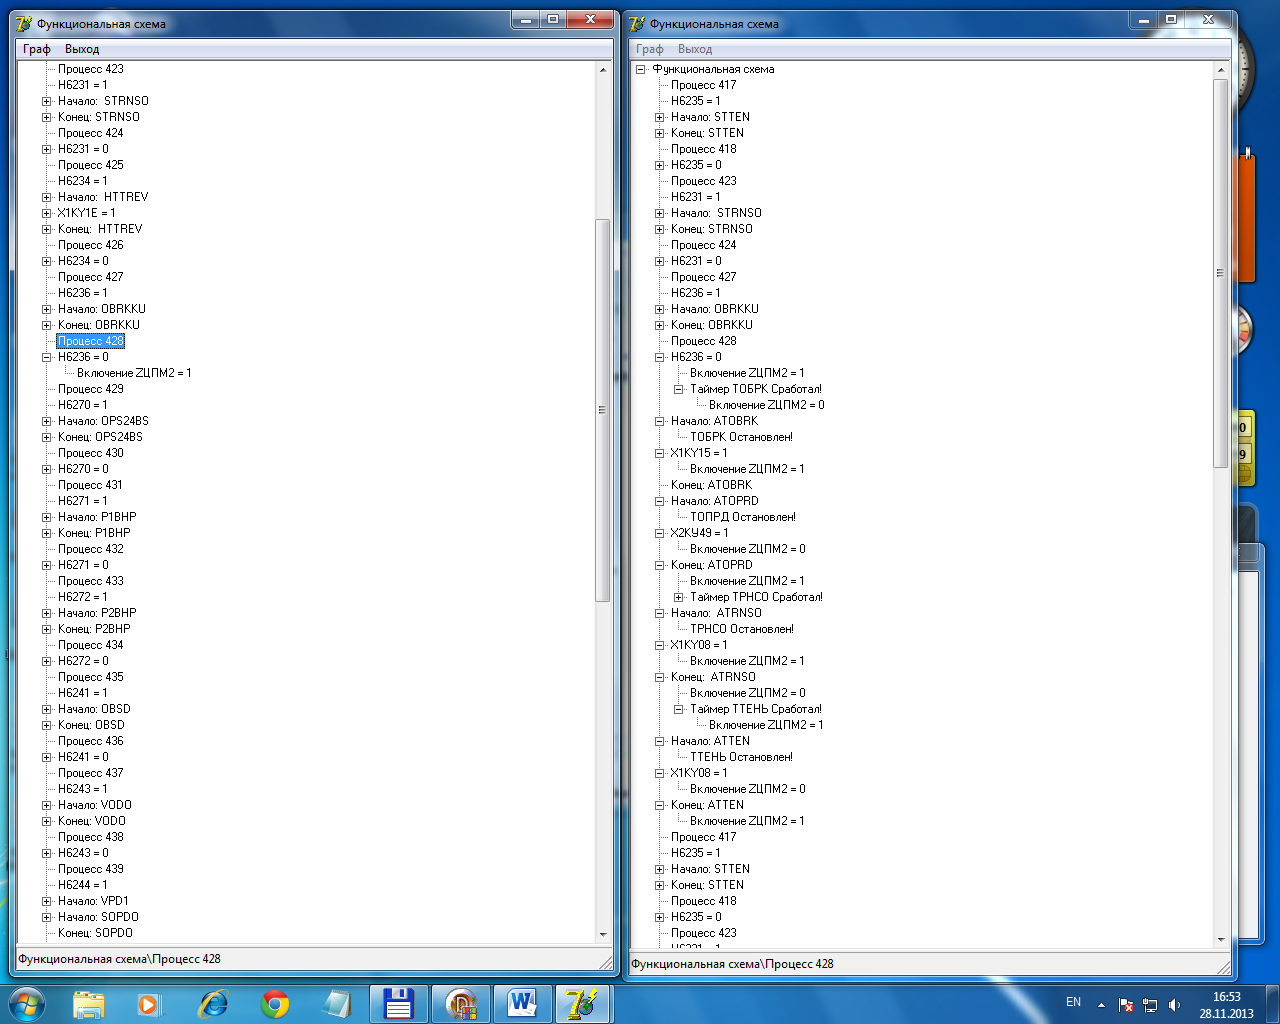Collapse H6236 = 0 node in left window
This screenshot has height=1024, width=1280.
(46, 357)
